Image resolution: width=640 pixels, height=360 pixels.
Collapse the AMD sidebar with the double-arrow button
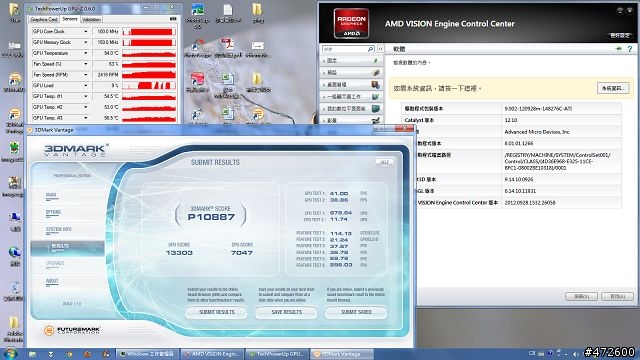click(x=380, y=49)
